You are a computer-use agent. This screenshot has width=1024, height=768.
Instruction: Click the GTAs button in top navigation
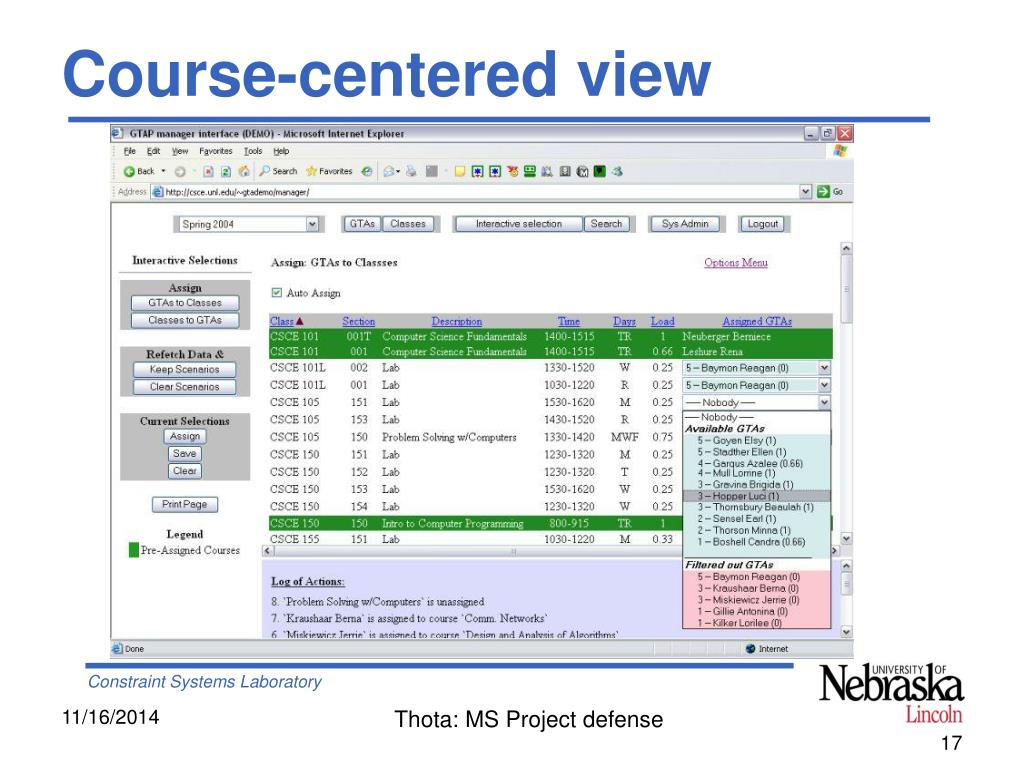tap(362, 224)
